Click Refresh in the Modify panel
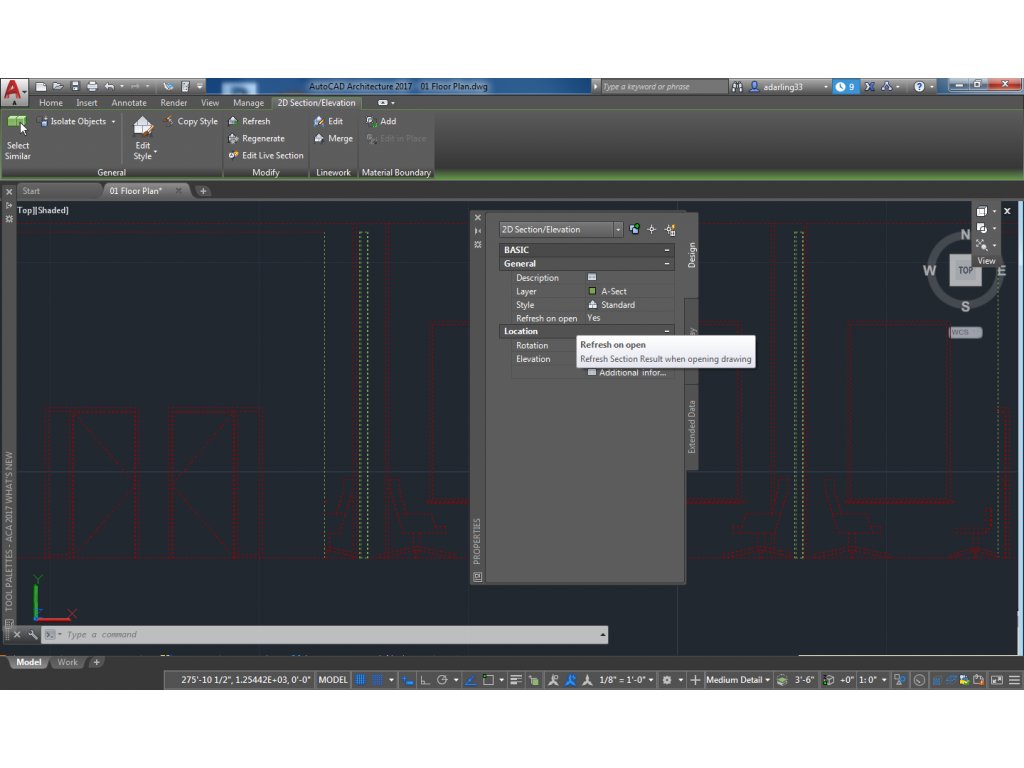Viewport: 1024px width, 768px height. click(x=249, y=121)
